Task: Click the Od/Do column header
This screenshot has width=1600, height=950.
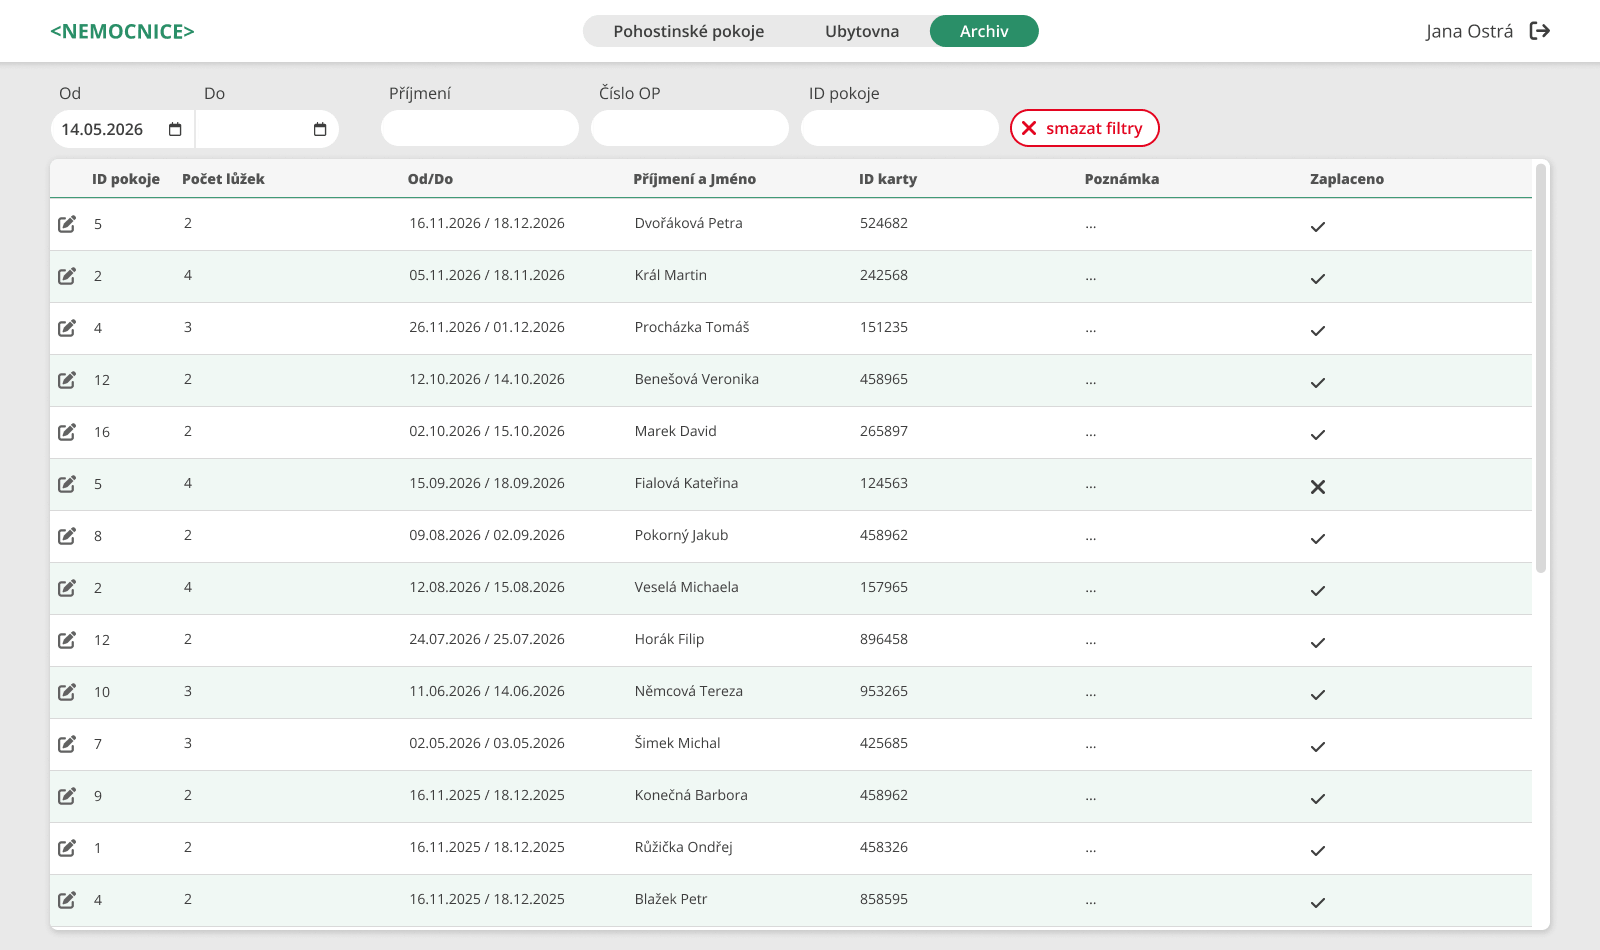Action: (x=430, y=179)
